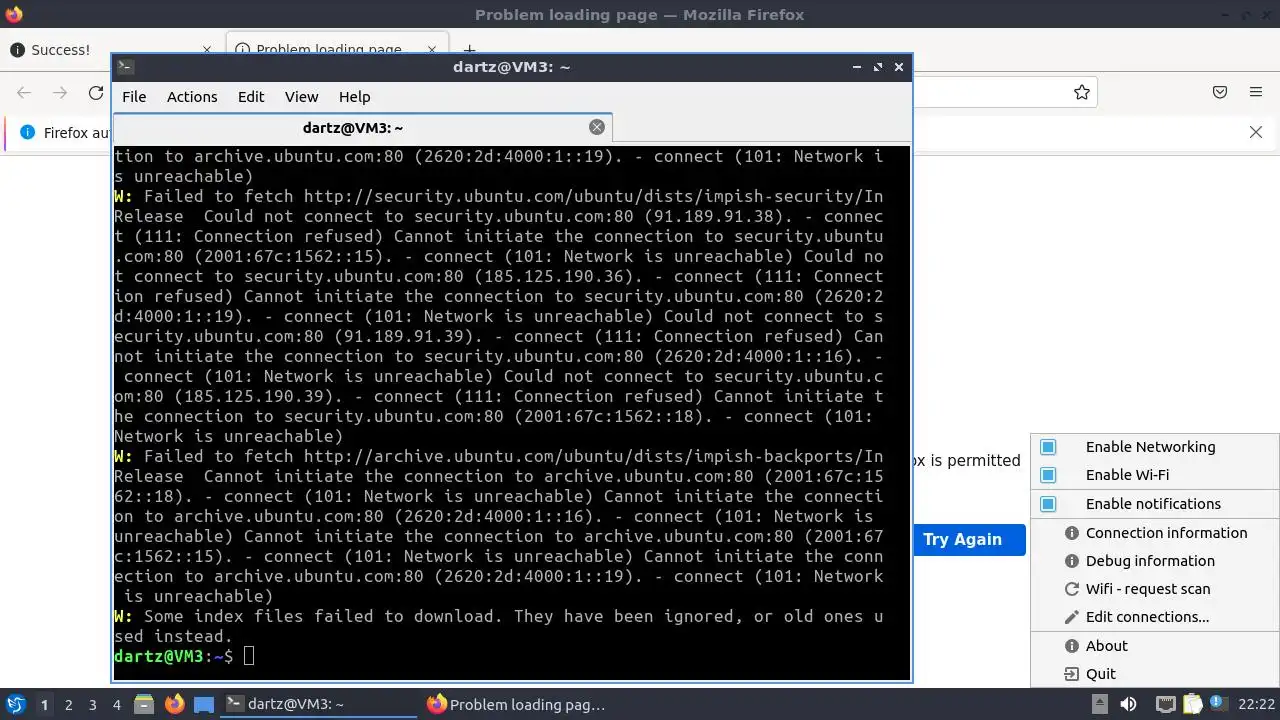Quit the network applet
This screenshot has height=720, width=1280.
coord(1155,674)
